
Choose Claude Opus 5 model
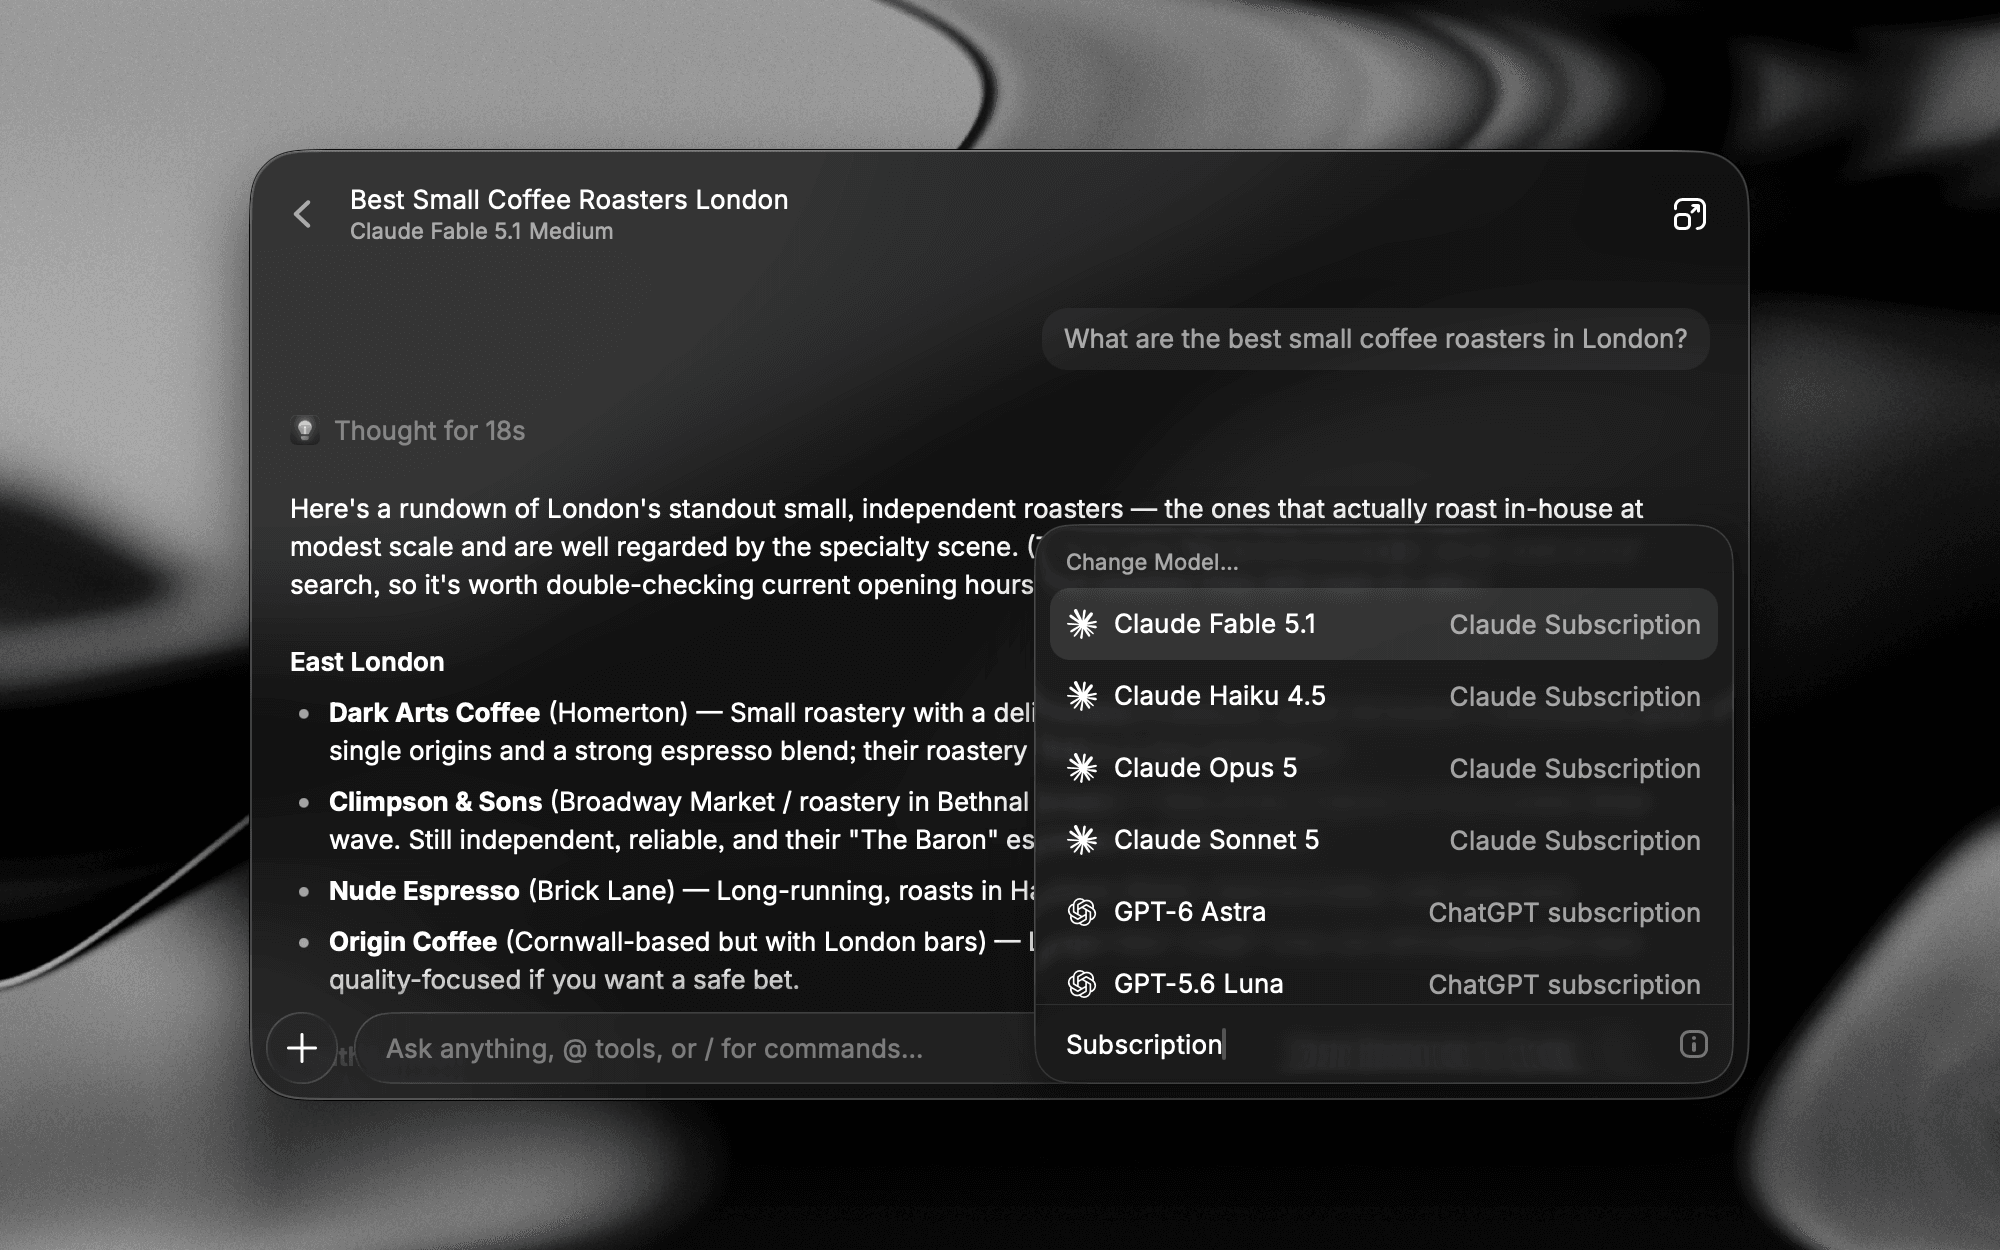1383,768
